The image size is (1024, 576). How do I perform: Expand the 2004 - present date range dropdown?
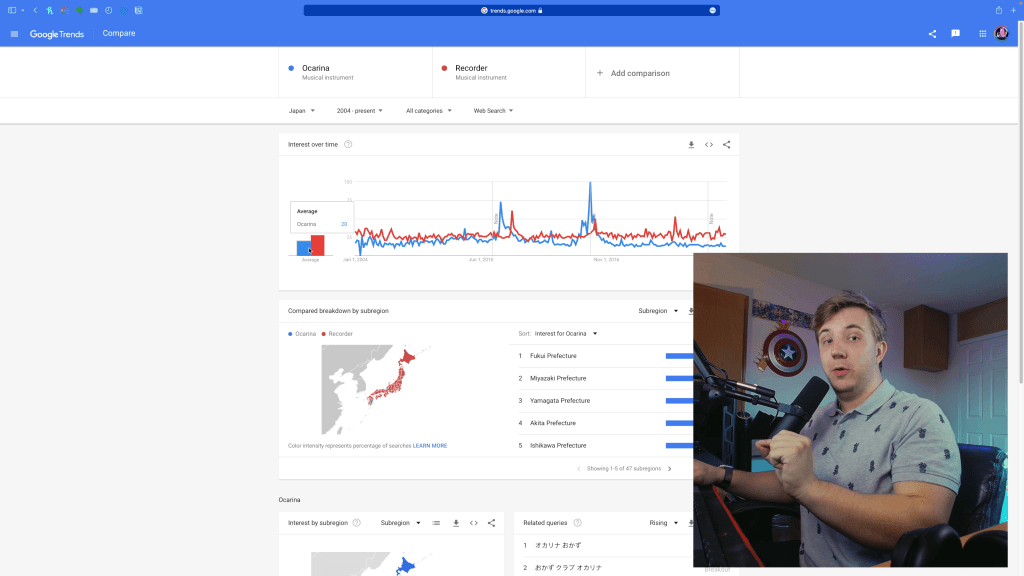[x=359, y=111]
